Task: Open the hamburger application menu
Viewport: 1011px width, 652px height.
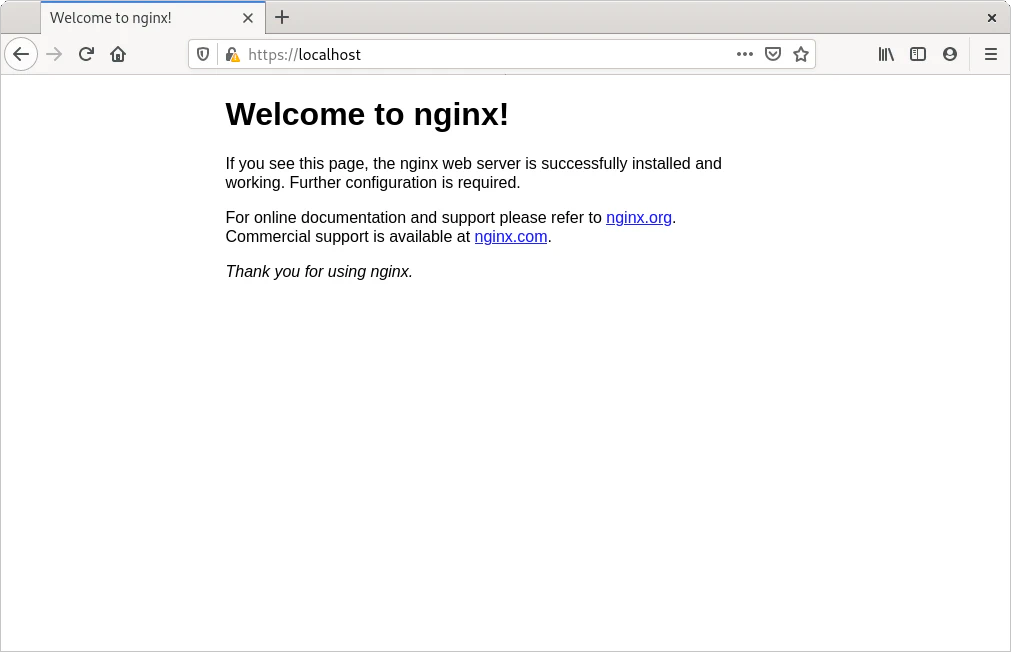Action: 991,54
